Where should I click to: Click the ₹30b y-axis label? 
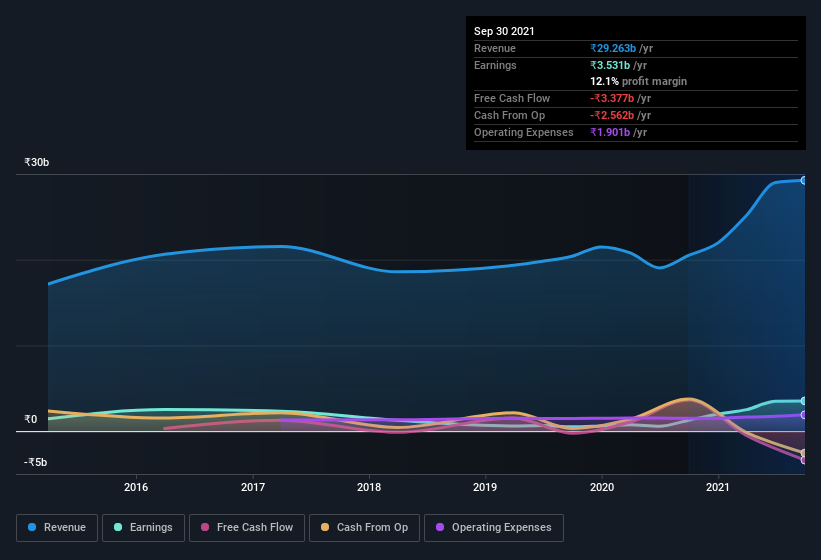tap(37, 162)
